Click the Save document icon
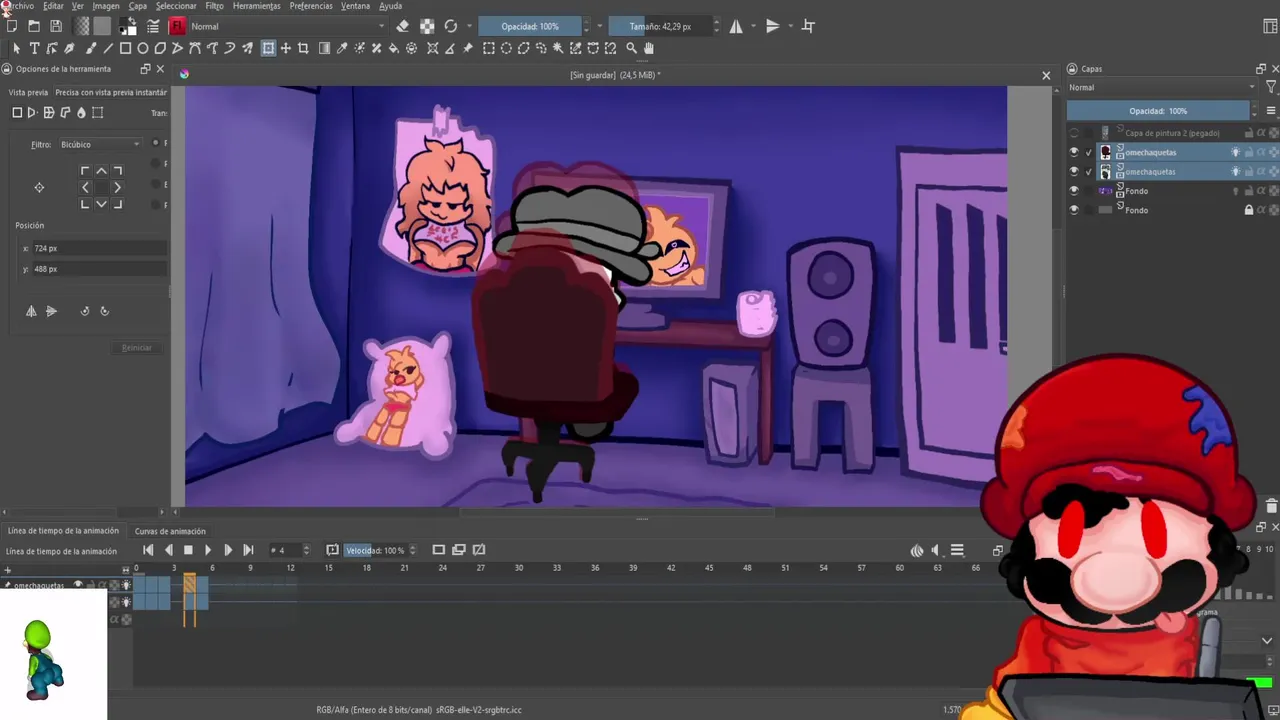Screen dimensions: 1280x720 pos(56,26)
